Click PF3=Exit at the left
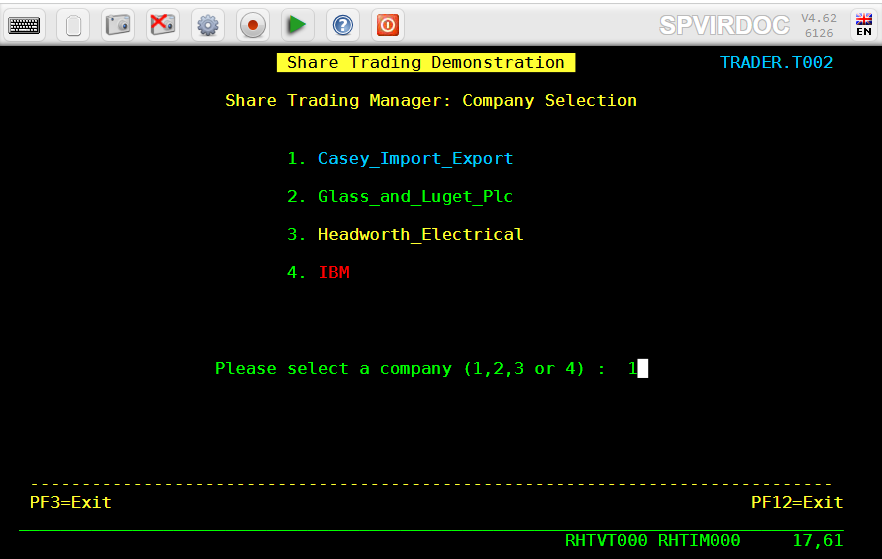Screen dimensions: 882x559 tap(71, 502)
